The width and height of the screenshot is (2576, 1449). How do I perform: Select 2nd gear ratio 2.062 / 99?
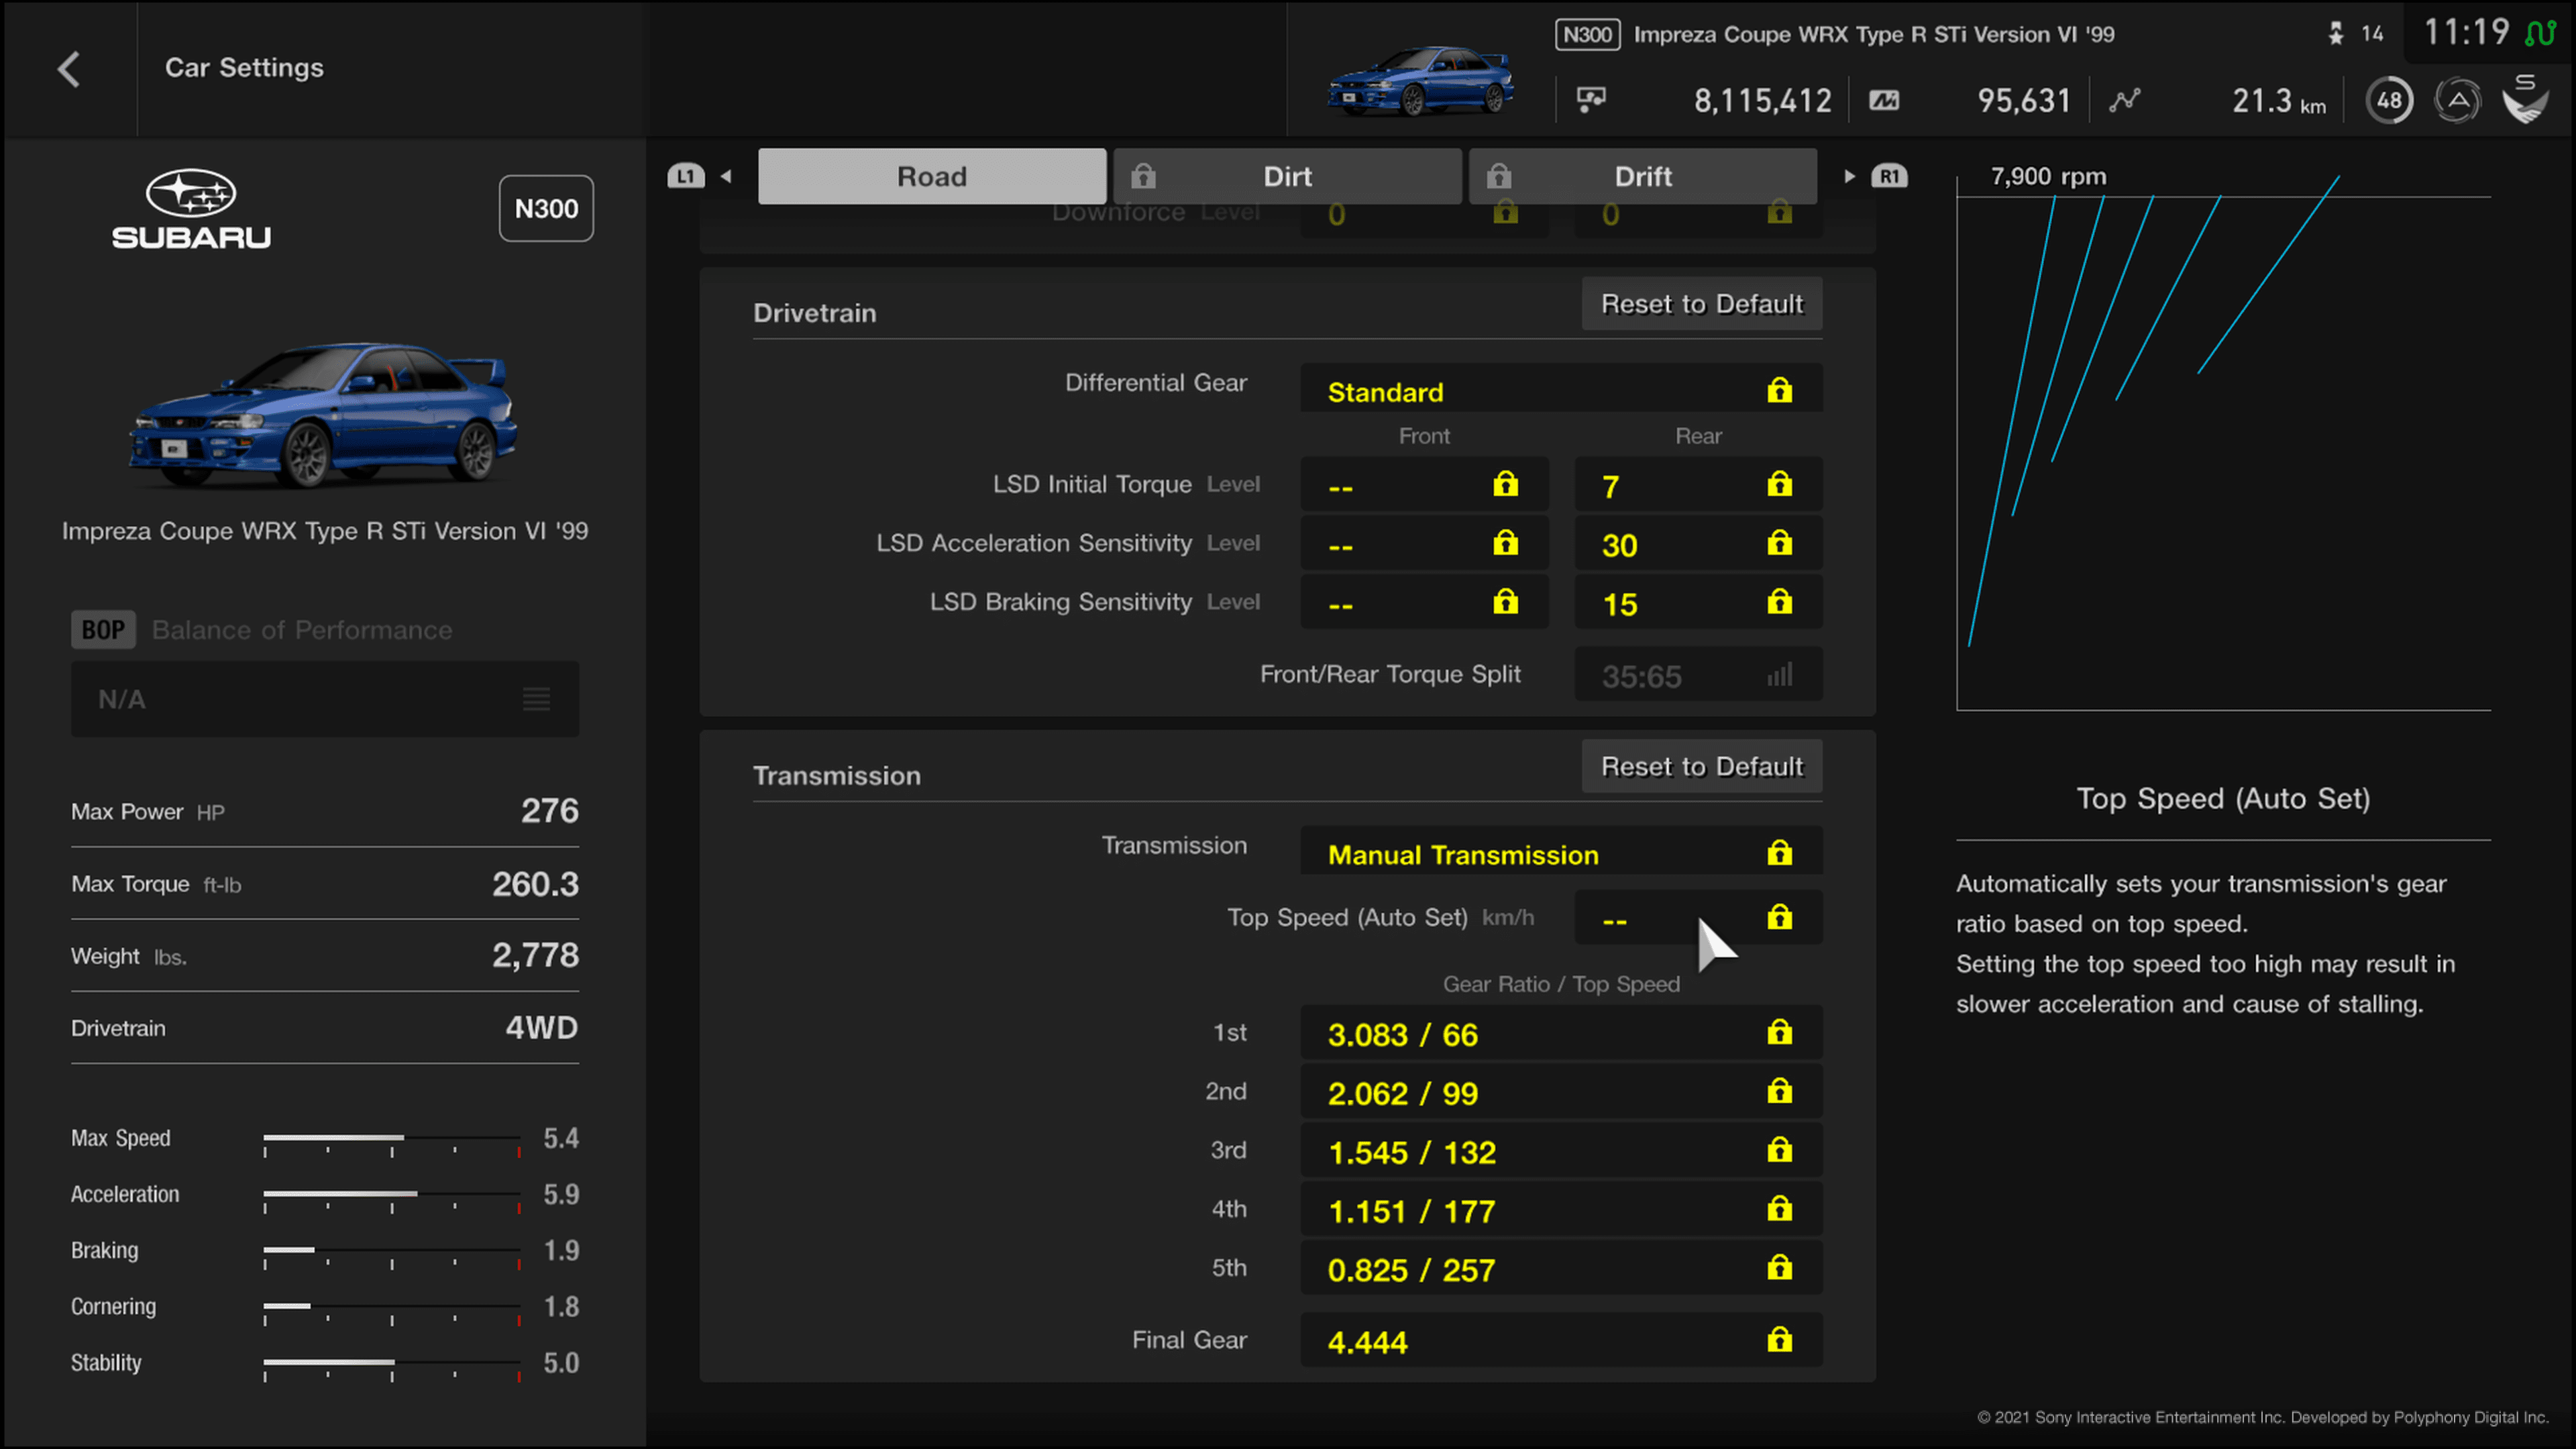(1561, 1092)
